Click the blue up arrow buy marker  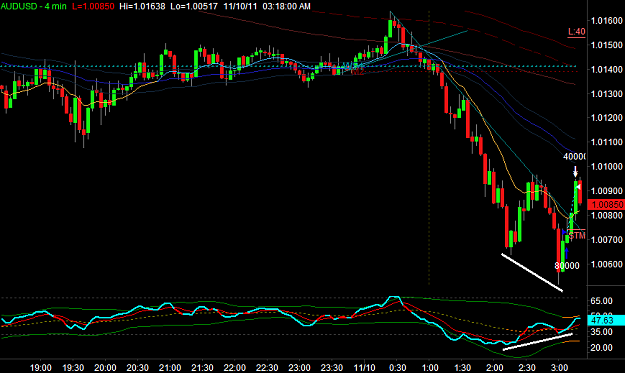pyautogui.click(x=566, y=252)
